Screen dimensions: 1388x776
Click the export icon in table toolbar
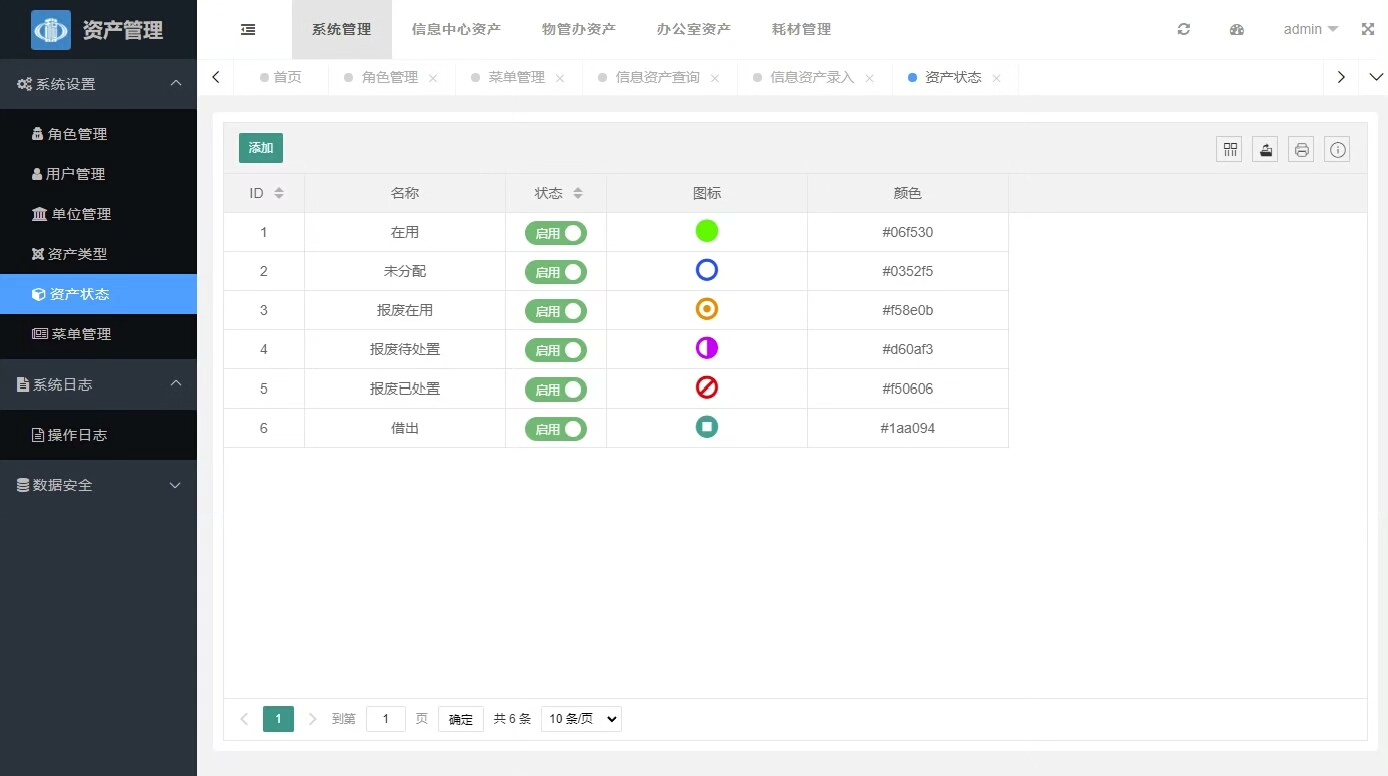pos(1265,150)
